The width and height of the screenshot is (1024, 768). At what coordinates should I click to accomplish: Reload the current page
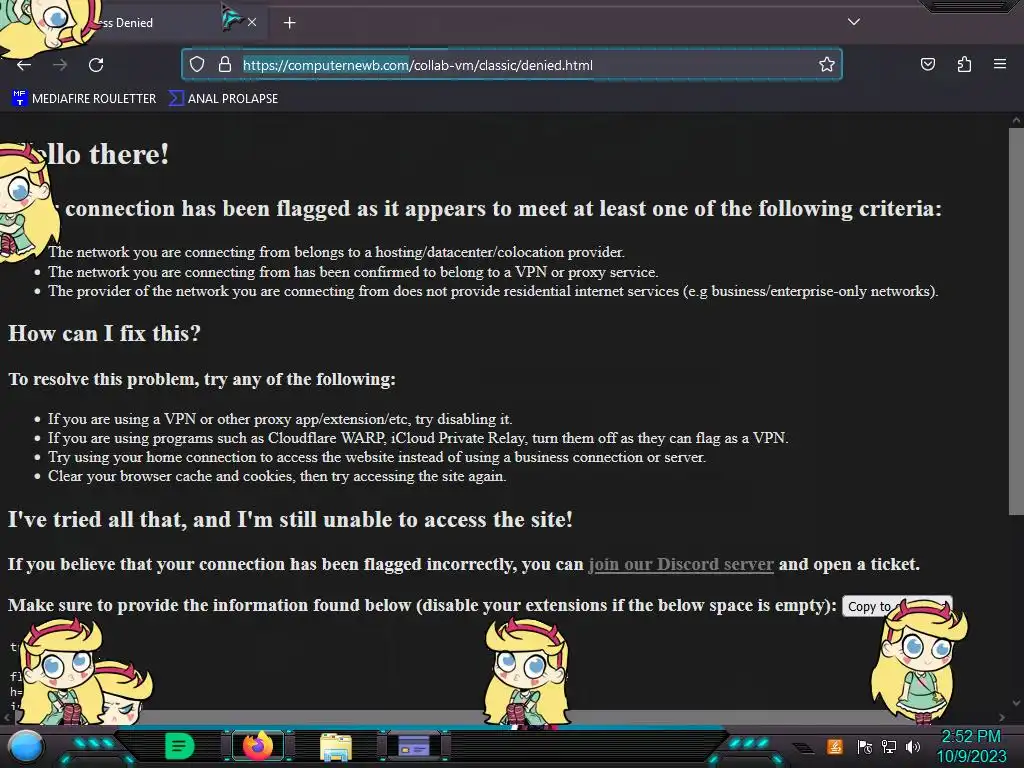click(96, 65)
